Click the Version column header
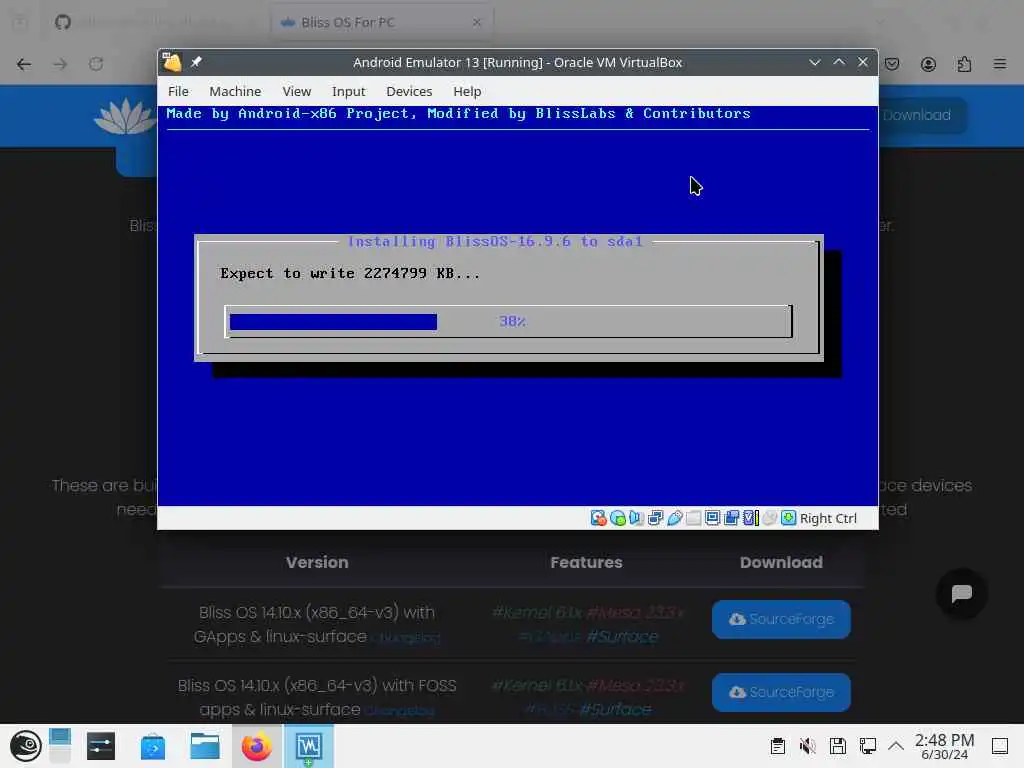 tap(317, 562)
